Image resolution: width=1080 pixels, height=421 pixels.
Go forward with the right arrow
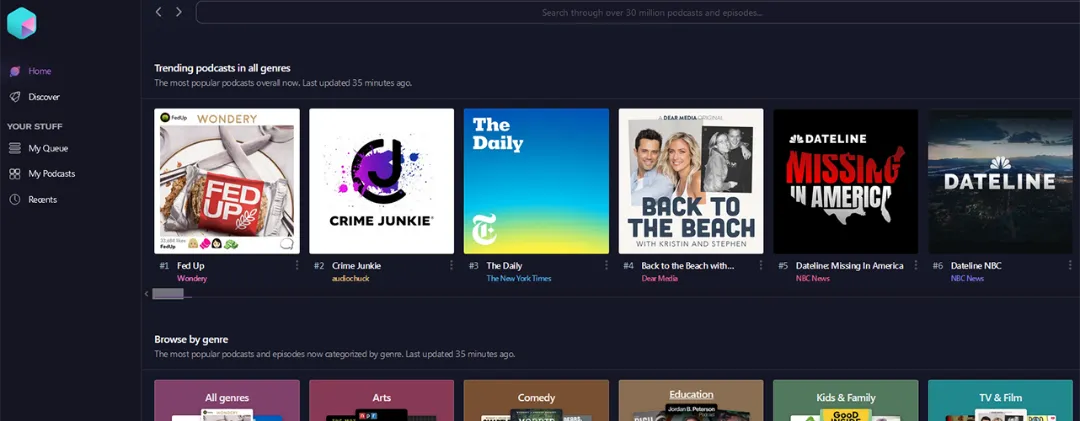(178, 12)
